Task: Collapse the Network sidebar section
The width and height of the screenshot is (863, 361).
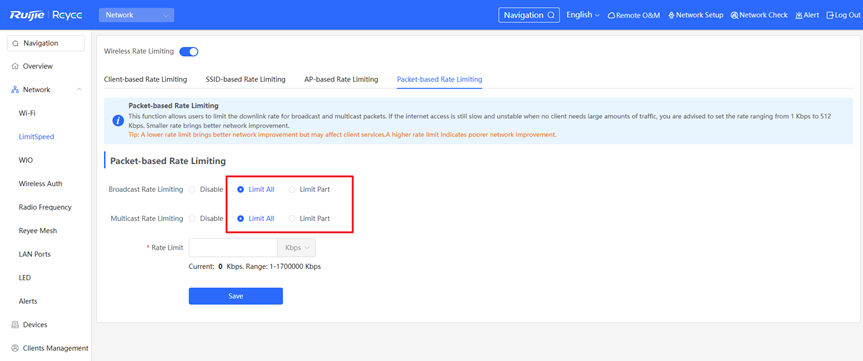Action: (x=79, y=90)
